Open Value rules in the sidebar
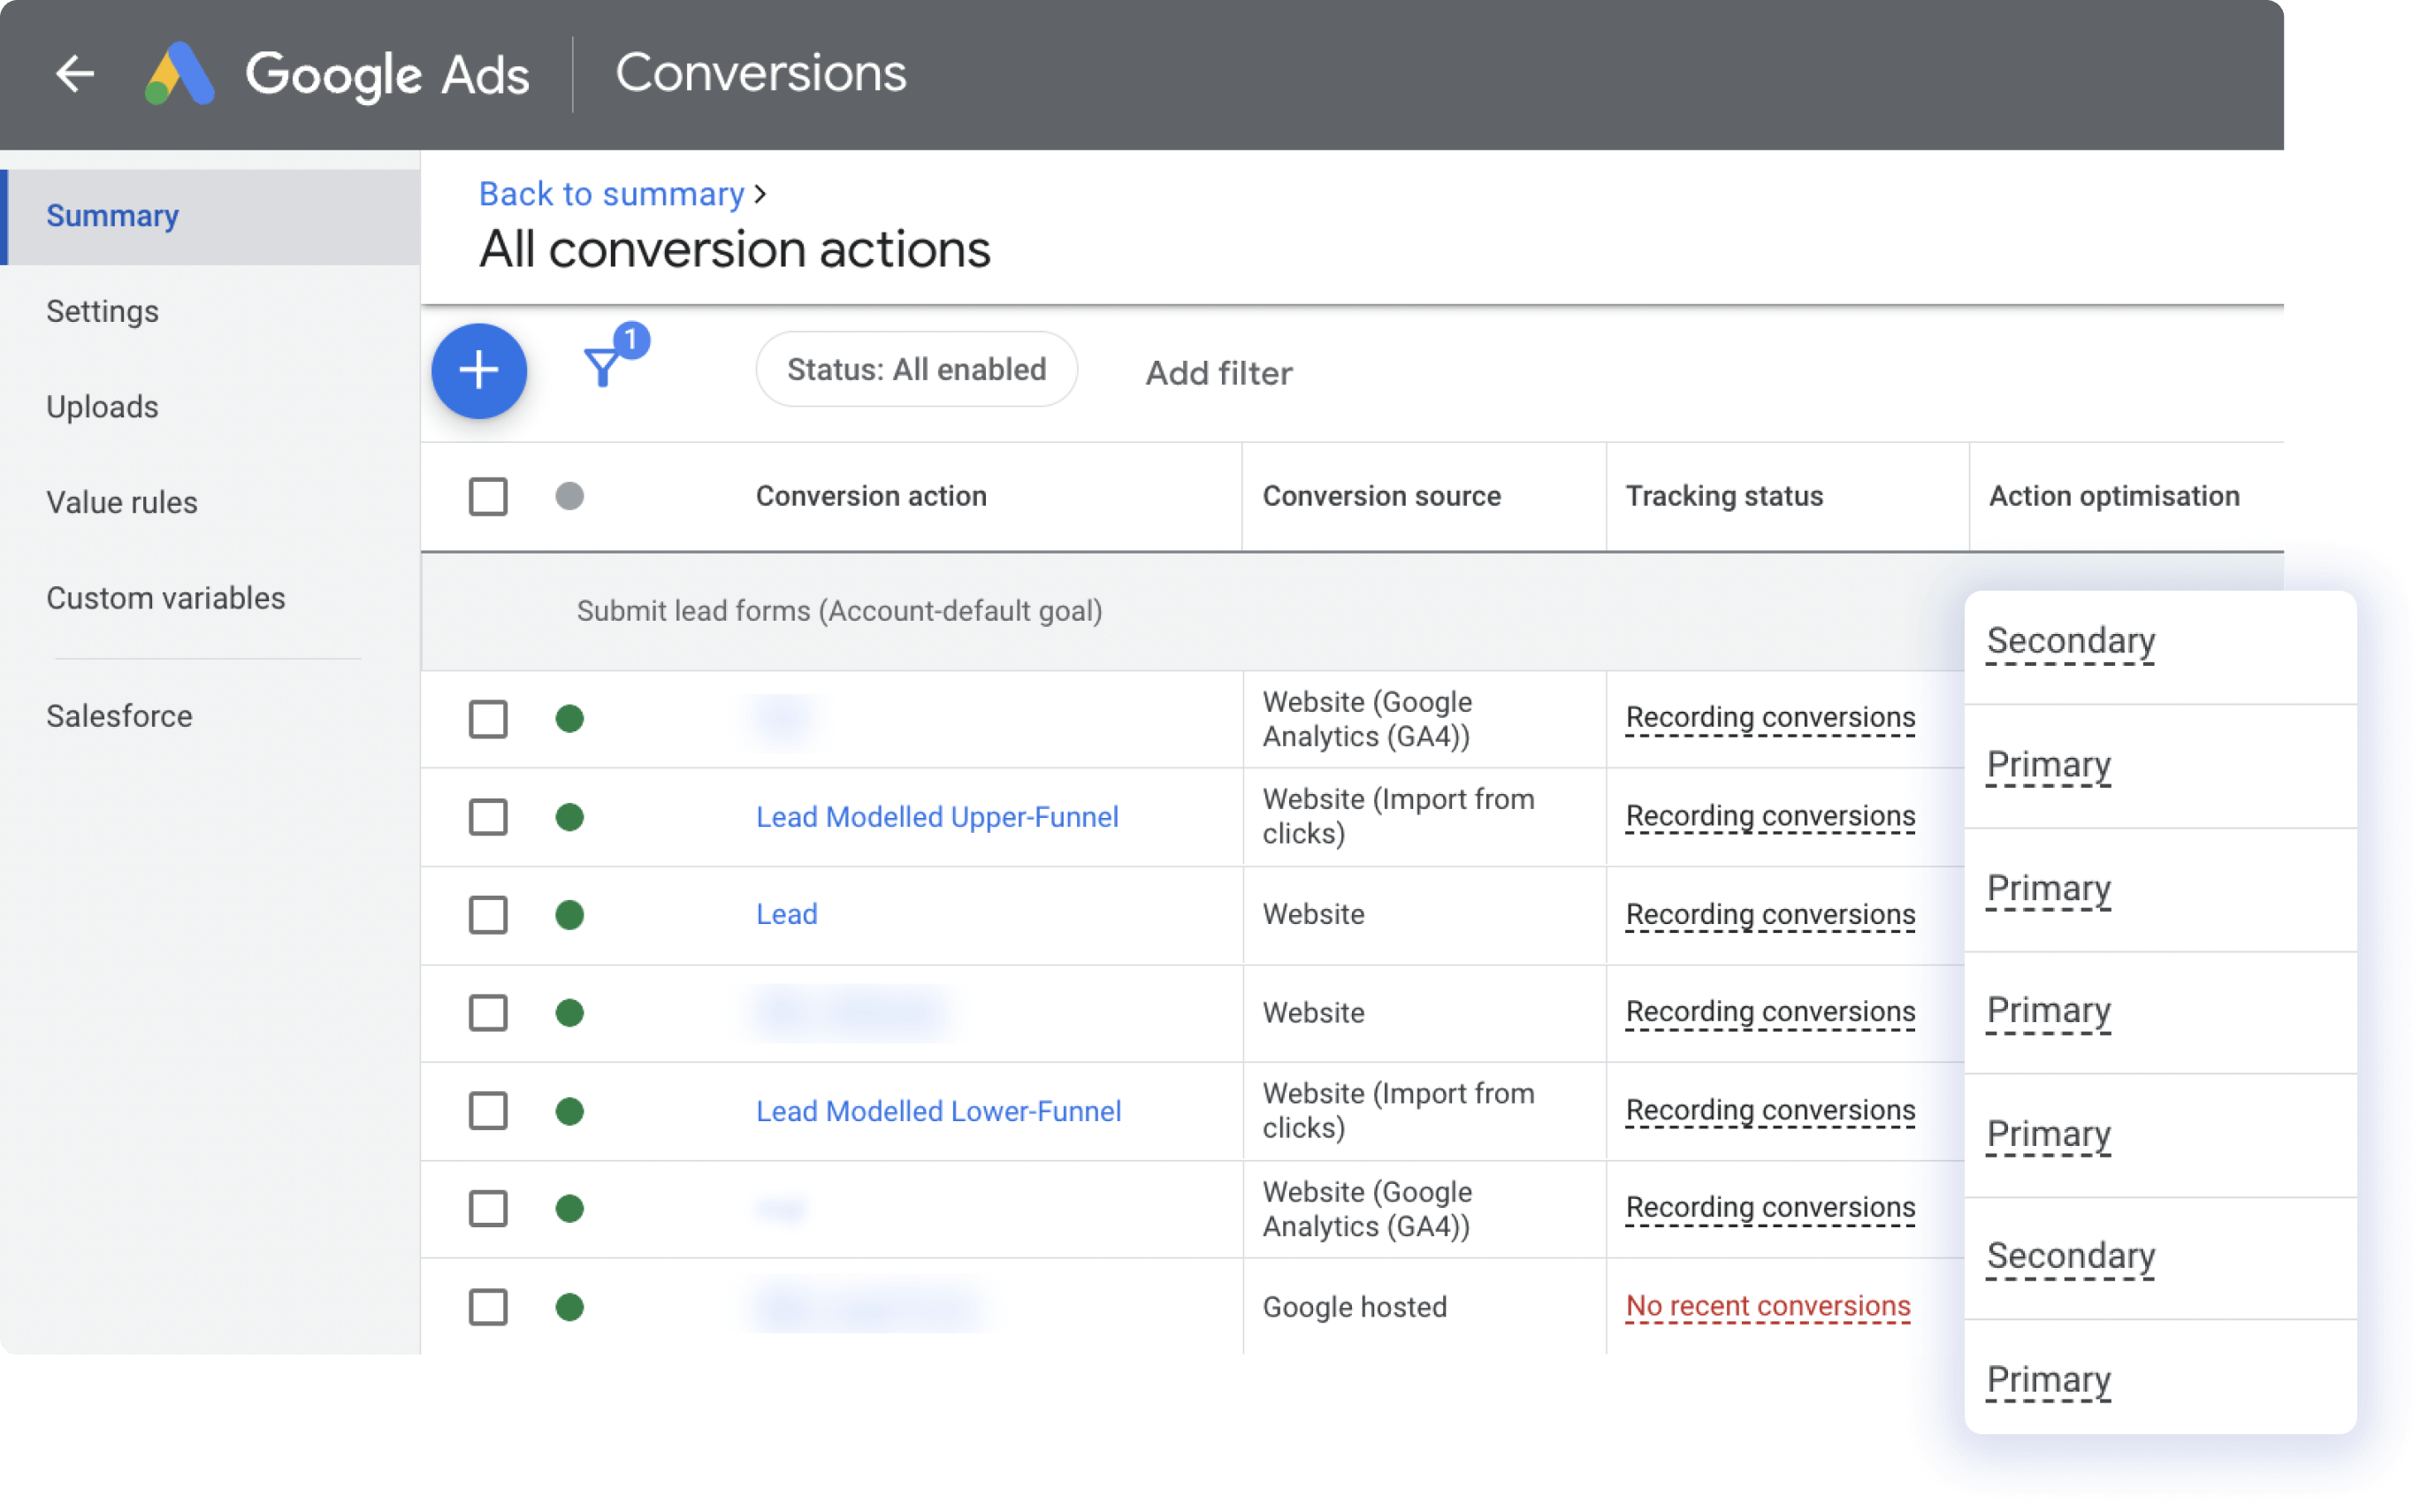 (122, 502)
